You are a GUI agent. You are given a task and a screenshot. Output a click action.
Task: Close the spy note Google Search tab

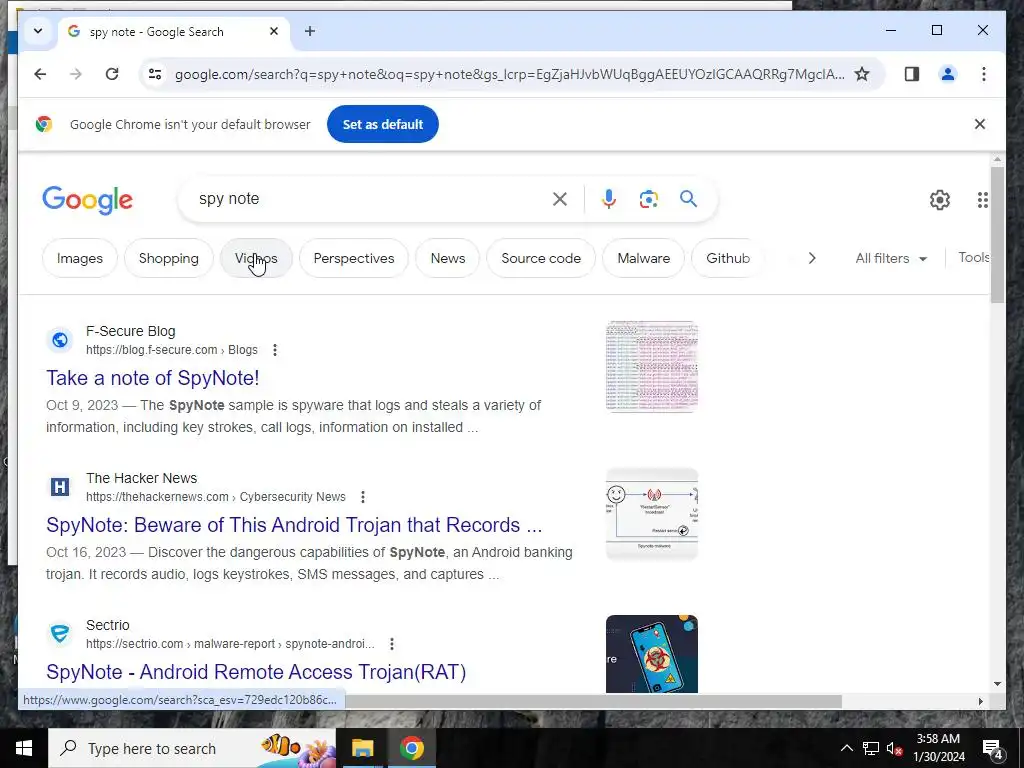(x=274, y=31)
